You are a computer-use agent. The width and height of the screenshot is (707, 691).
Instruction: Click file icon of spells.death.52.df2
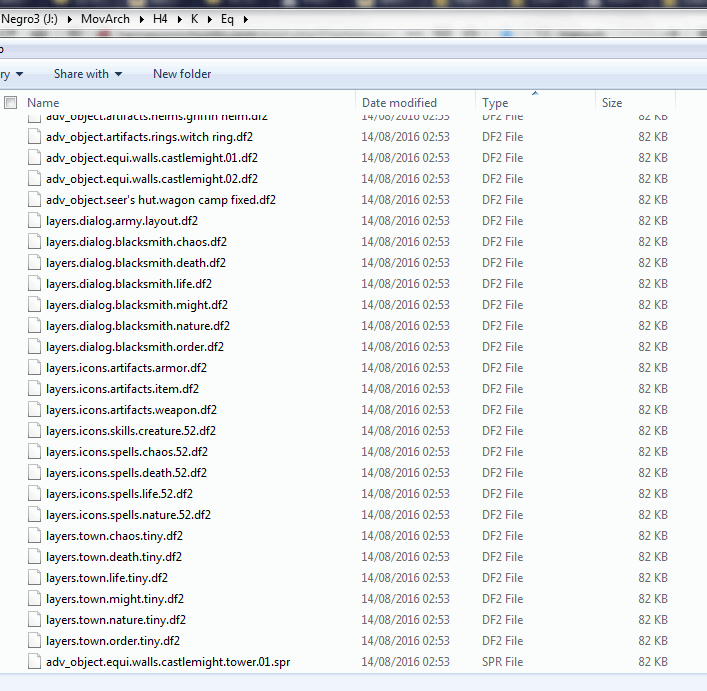pyautogui.click(x=34, y=473)
